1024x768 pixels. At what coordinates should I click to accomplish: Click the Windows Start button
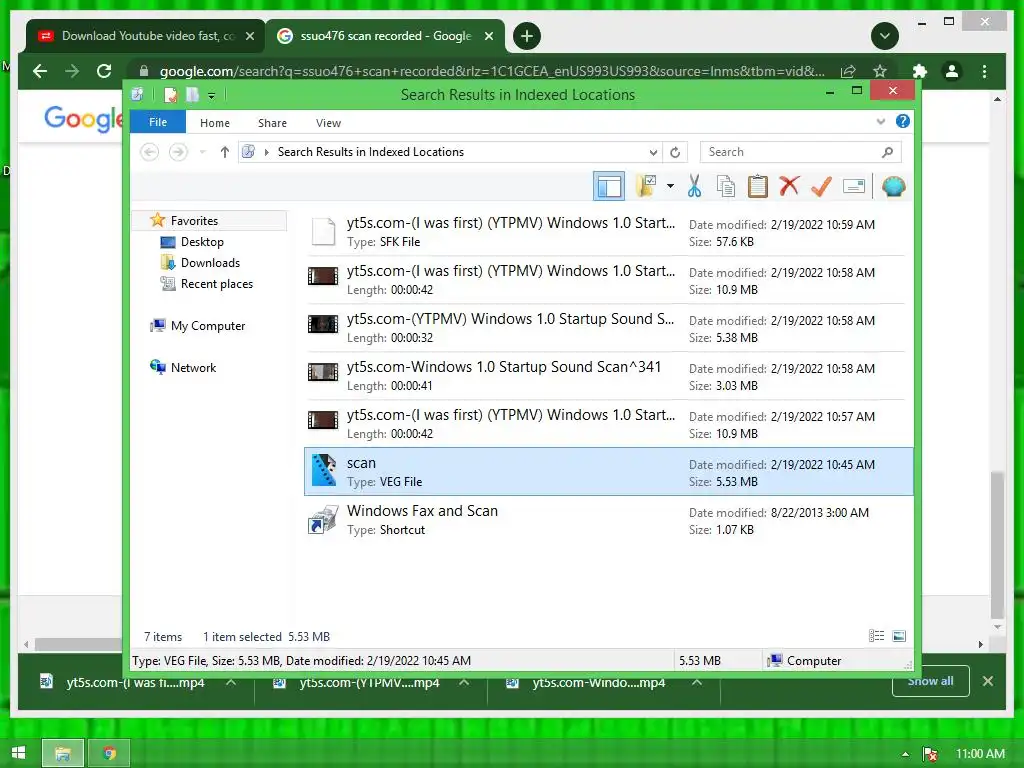tap(18, 753)
